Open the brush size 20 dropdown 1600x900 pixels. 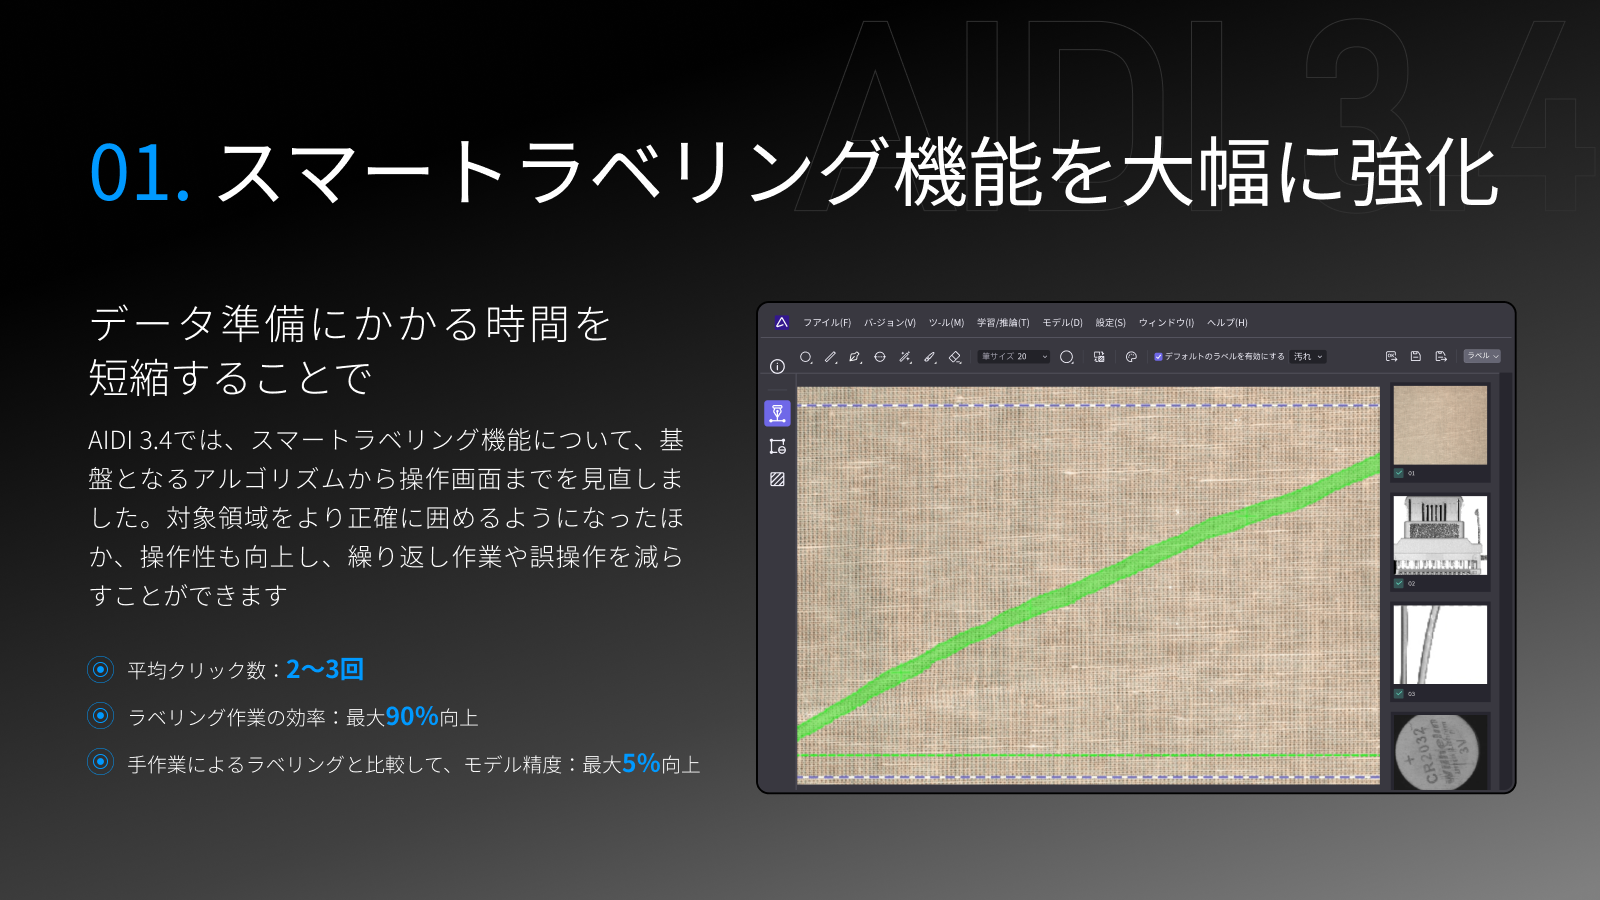1014,356
